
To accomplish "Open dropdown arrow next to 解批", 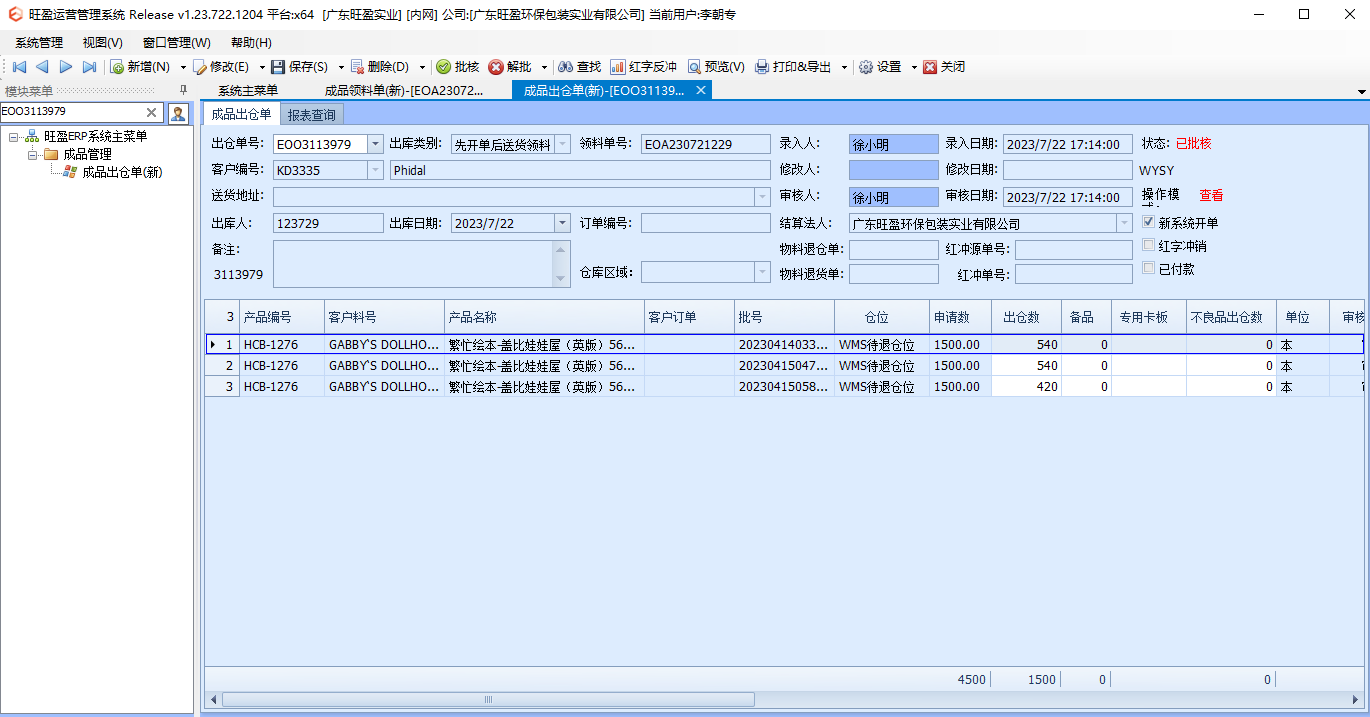I will coord(544,67).
